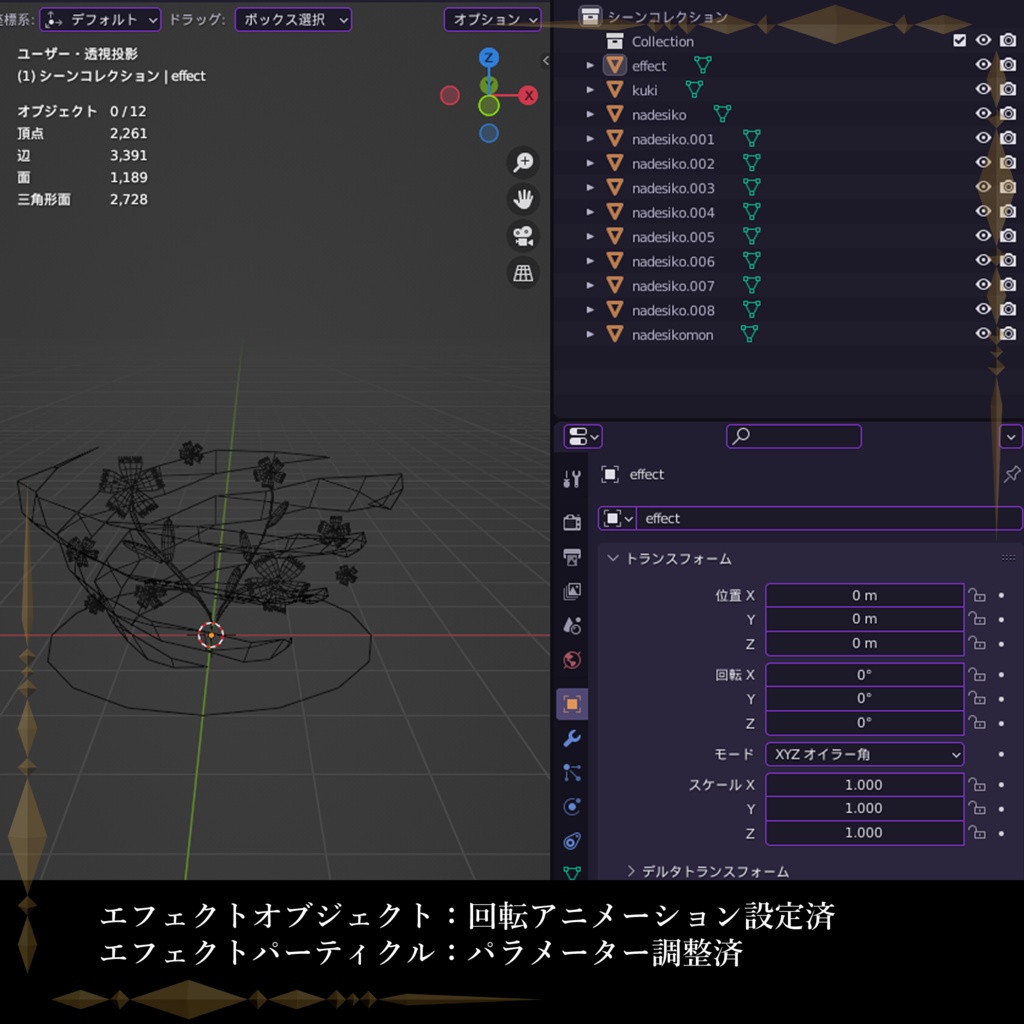
Task: Open the Output properties tab
Action: tap(572, 556)
